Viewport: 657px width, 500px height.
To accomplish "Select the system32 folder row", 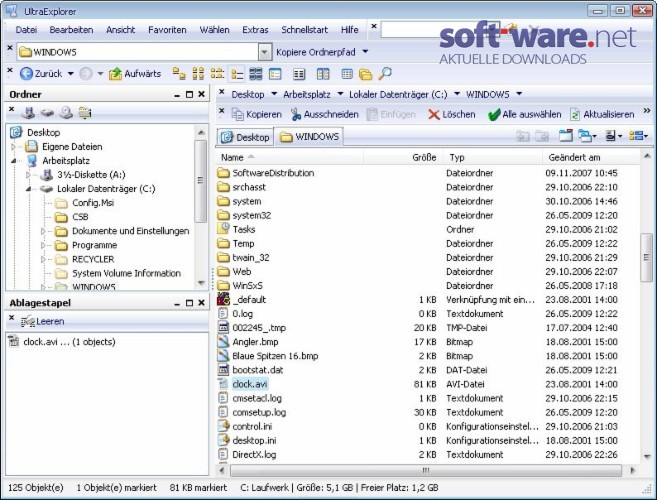I will [x=427, y=215].
